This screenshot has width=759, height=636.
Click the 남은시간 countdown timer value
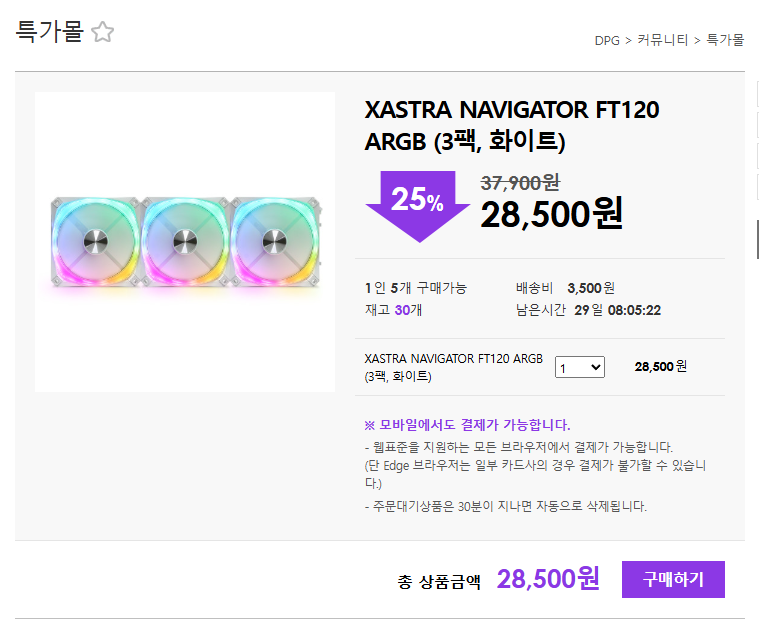(x=617, y=310)
